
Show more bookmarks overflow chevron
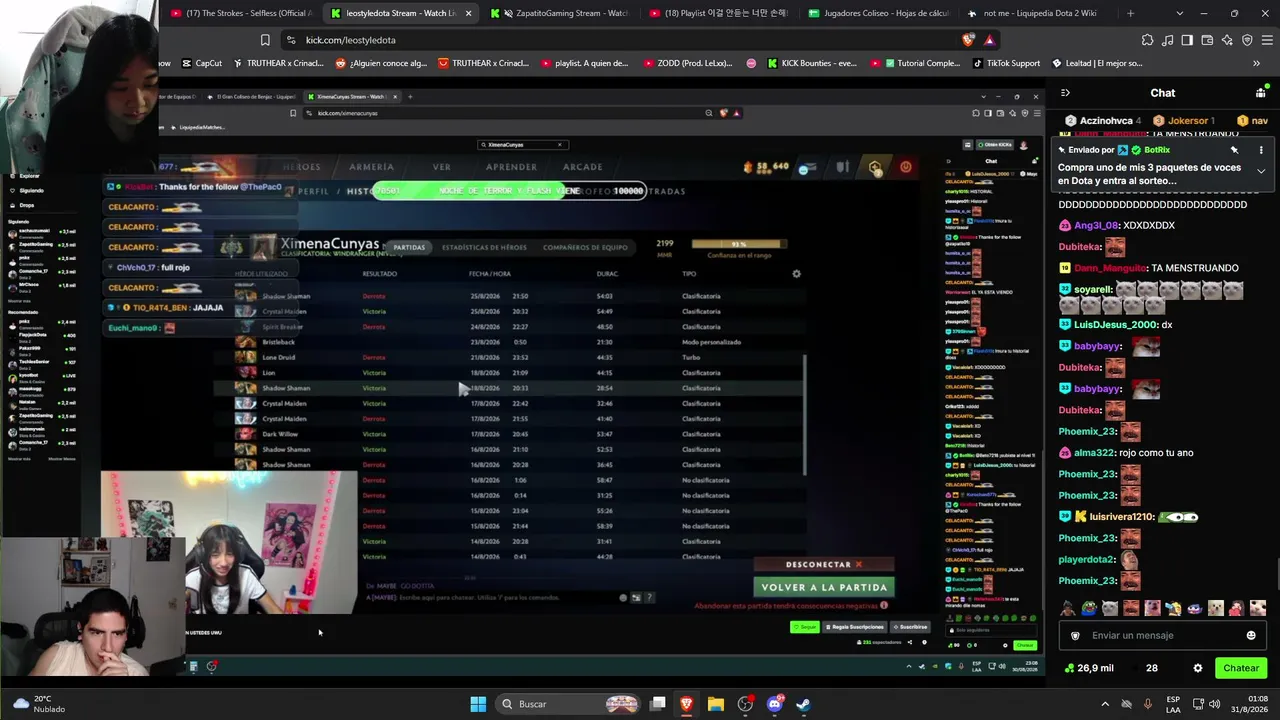[x=1257, y=63]
